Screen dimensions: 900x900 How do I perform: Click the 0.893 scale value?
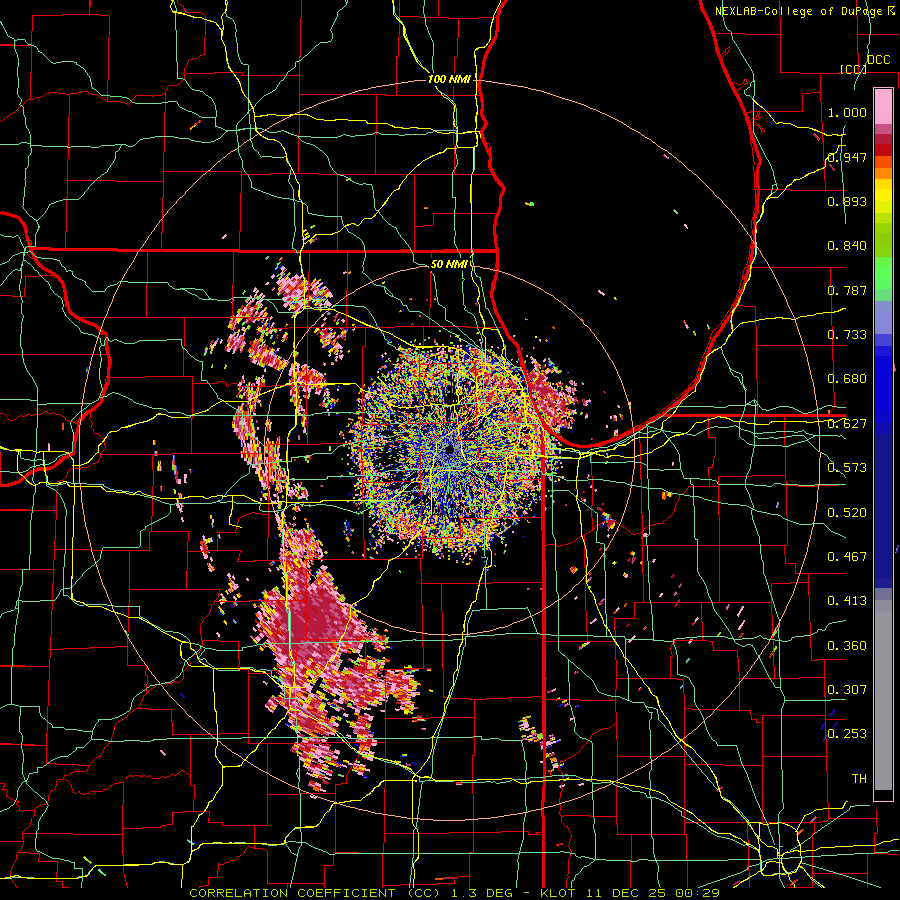tap(847, 201)
